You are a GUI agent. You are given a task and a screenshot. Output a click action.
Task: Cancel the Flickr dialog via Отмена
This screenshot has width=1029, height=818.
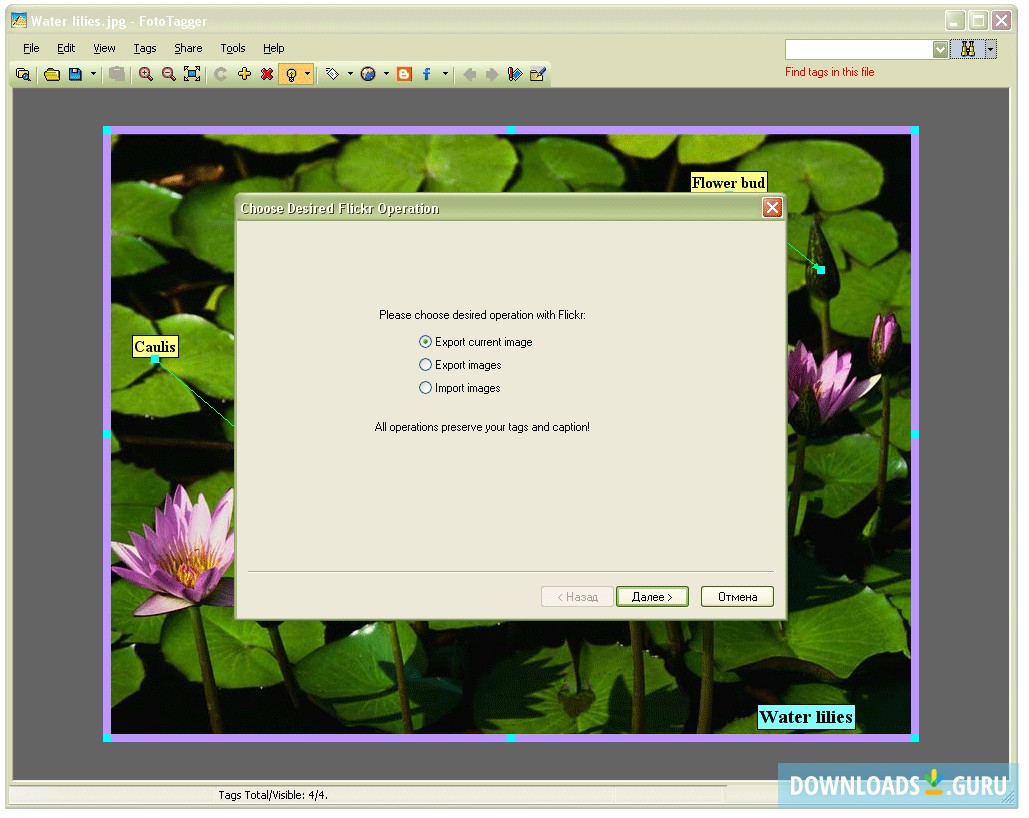737,596
